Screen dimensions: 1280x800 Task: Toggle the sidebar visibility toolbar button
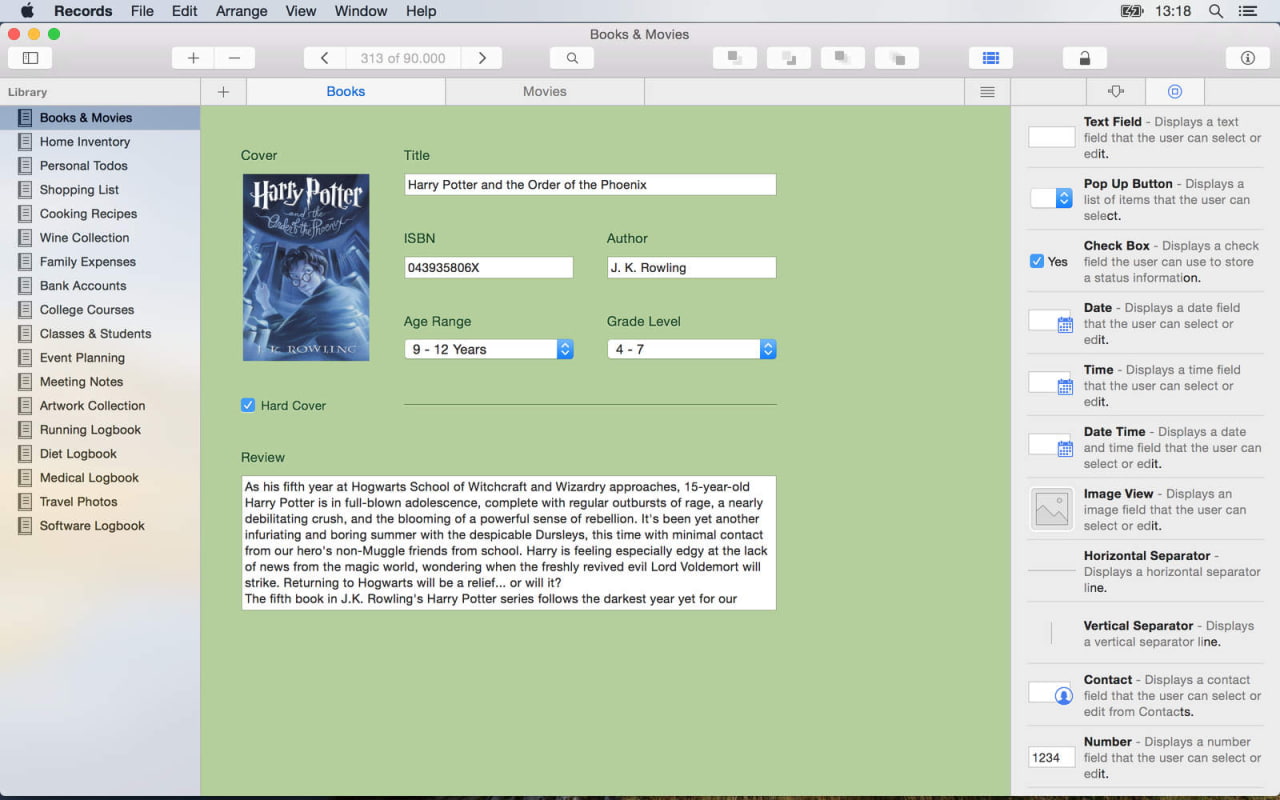click(x=30, y=58)
